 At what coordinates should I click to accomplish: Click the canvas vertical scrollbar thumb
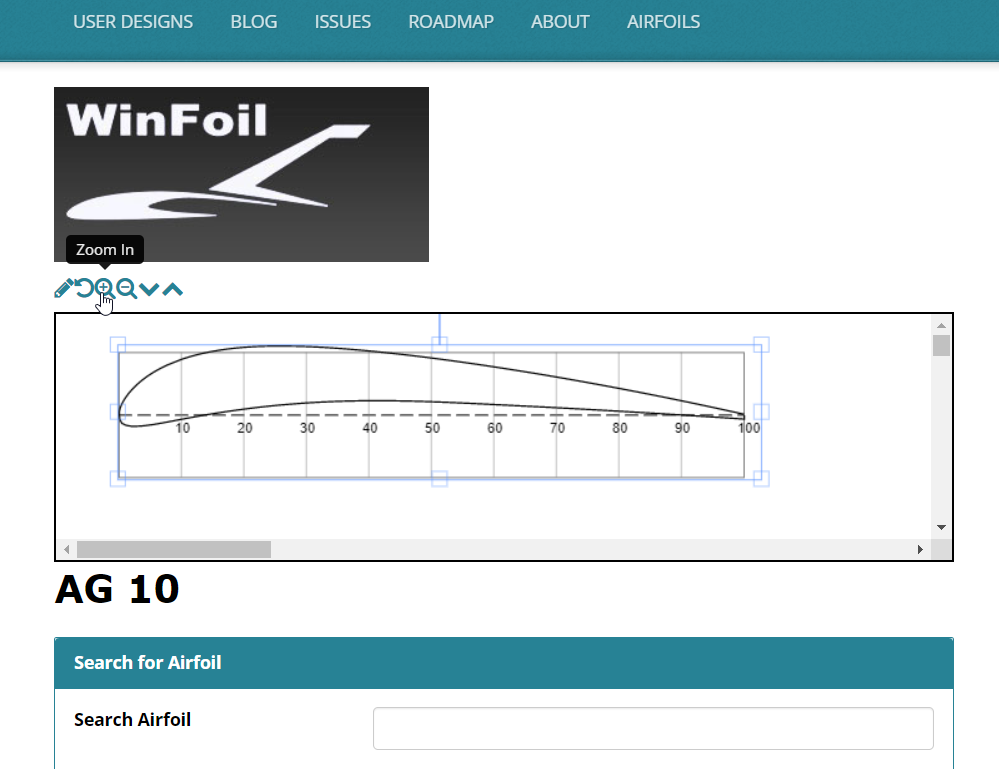(x=941, y=345)
